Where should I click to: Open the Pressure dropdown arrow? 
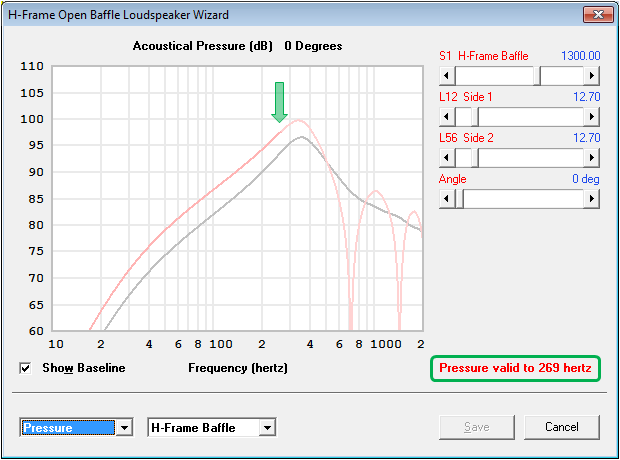pos(124,428)
